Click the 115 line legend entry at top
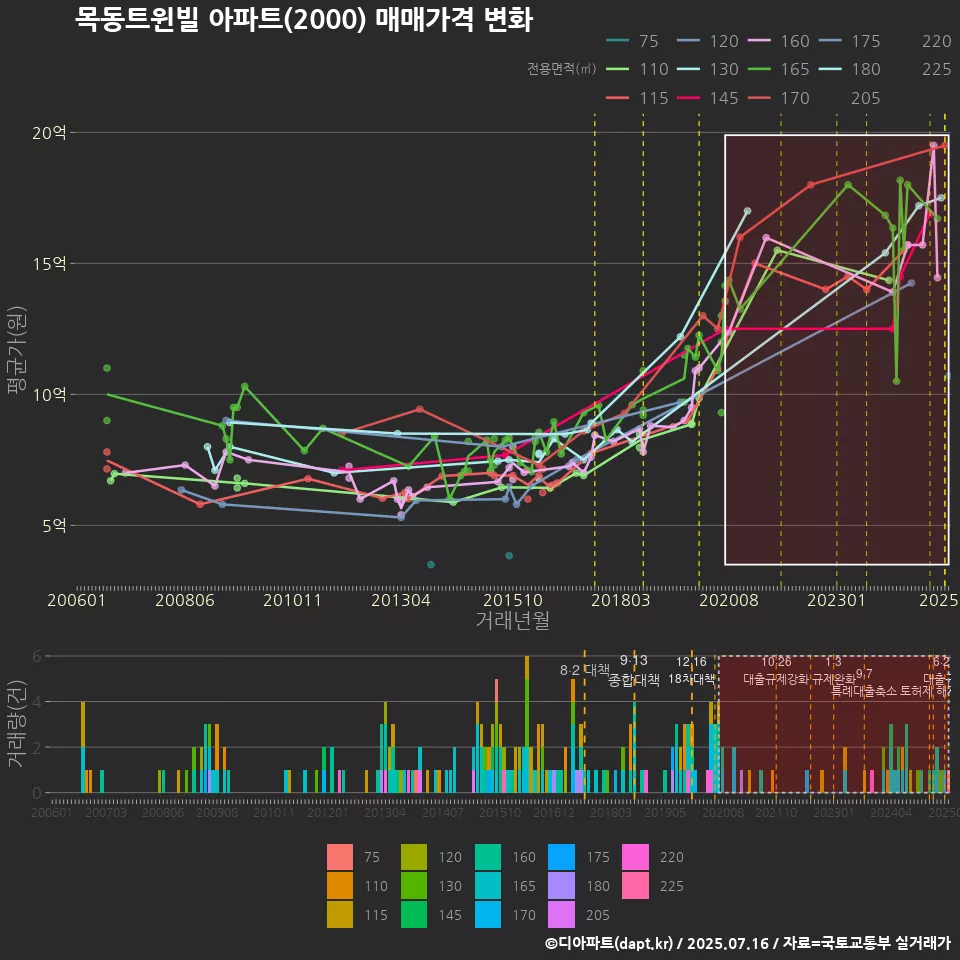960x960 pixels. (x=637, y=98)
